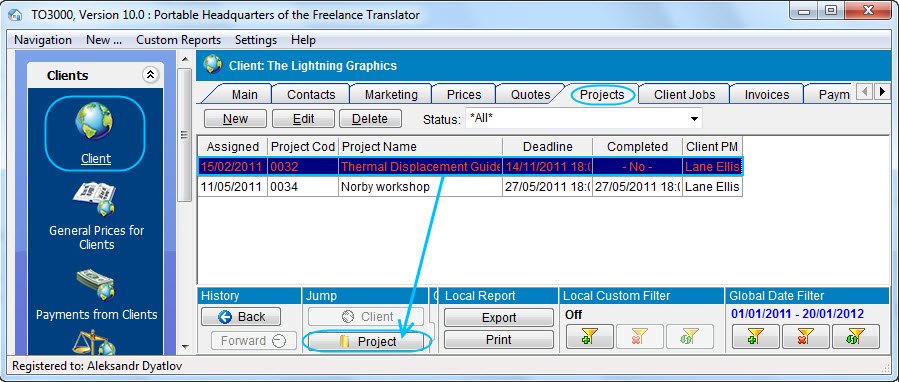Remove the Local Custom Filter funnel
This screenshot has width=899, height=382.
640,337
